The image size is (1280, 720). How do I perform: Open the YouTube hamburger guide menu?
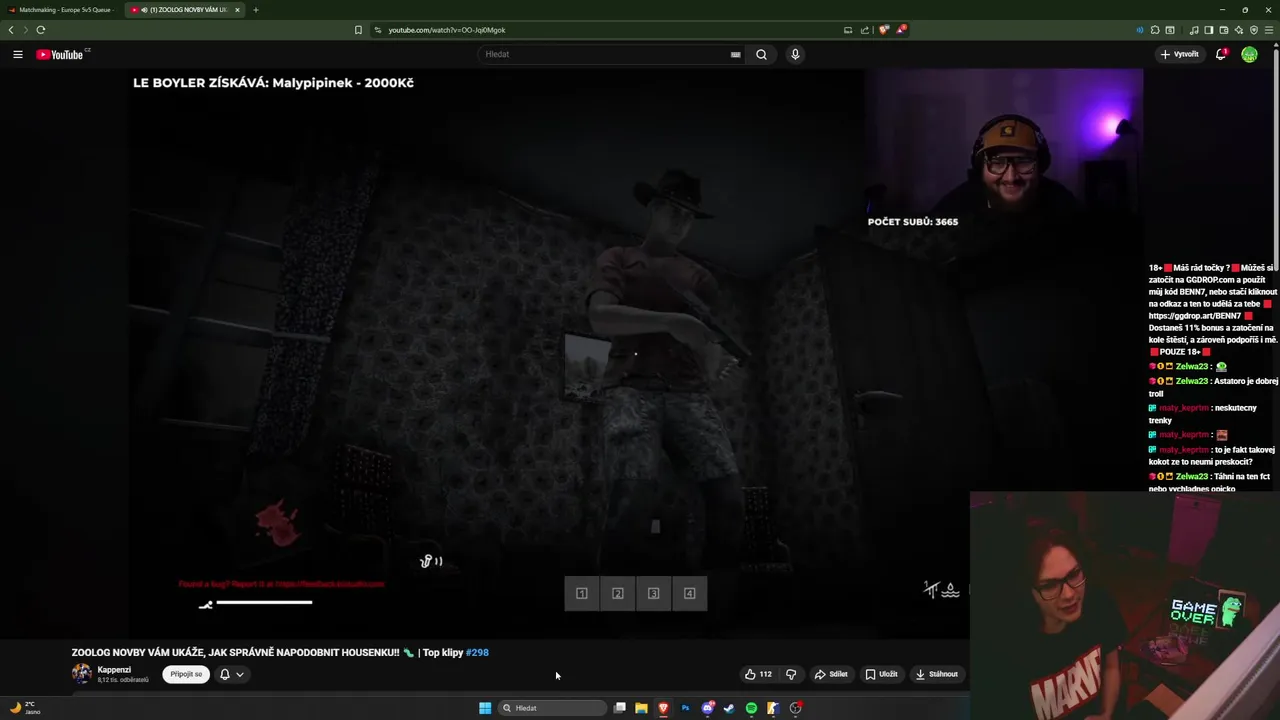[18, 54]
